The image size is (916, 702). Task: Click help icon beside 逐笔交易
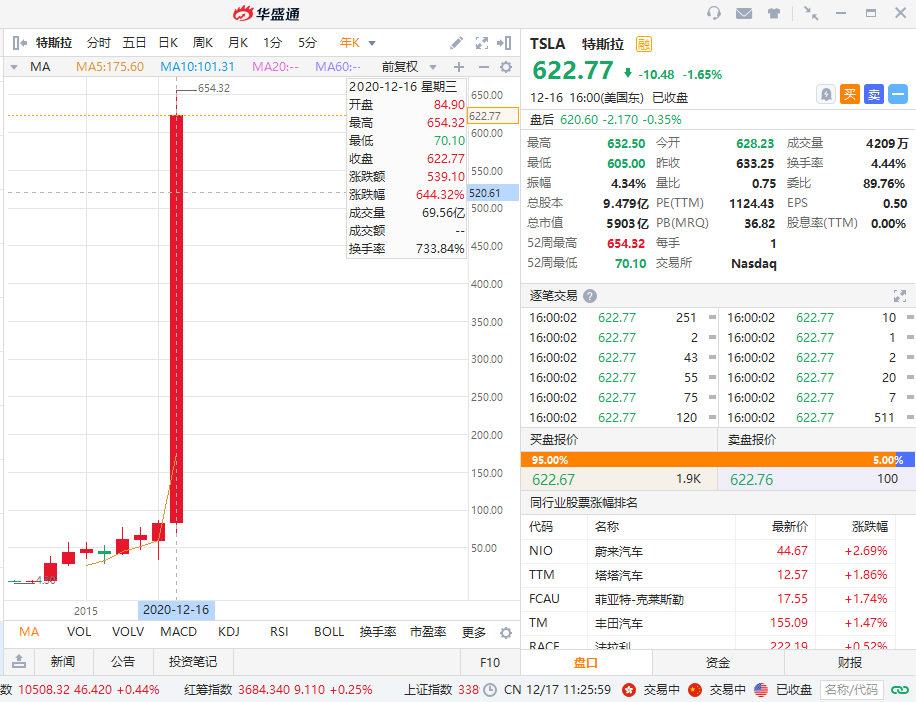pos(590,296)
